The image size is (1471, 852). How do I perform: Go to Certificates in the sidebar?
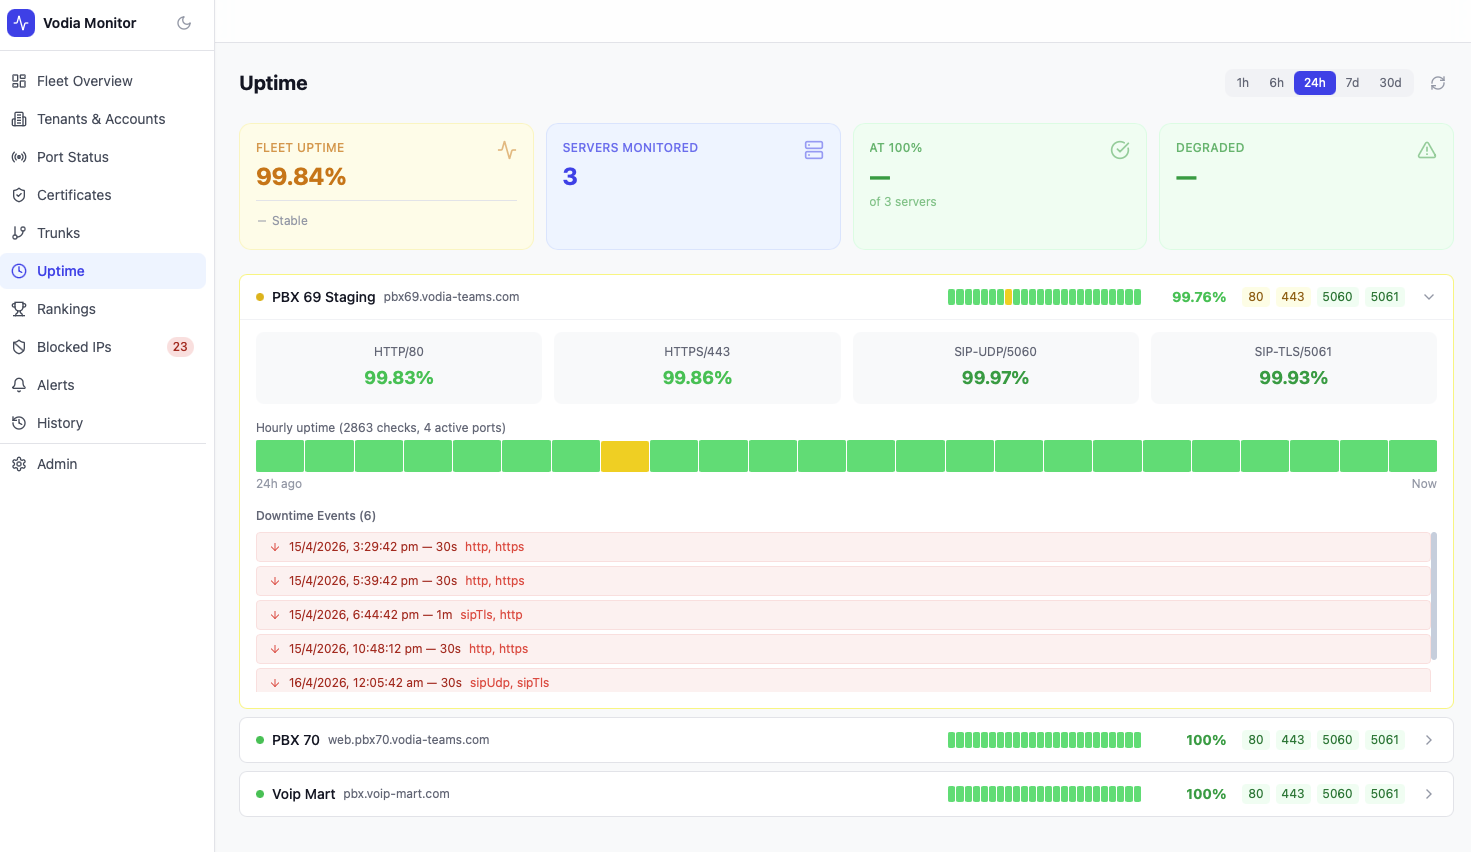[74, 195]
